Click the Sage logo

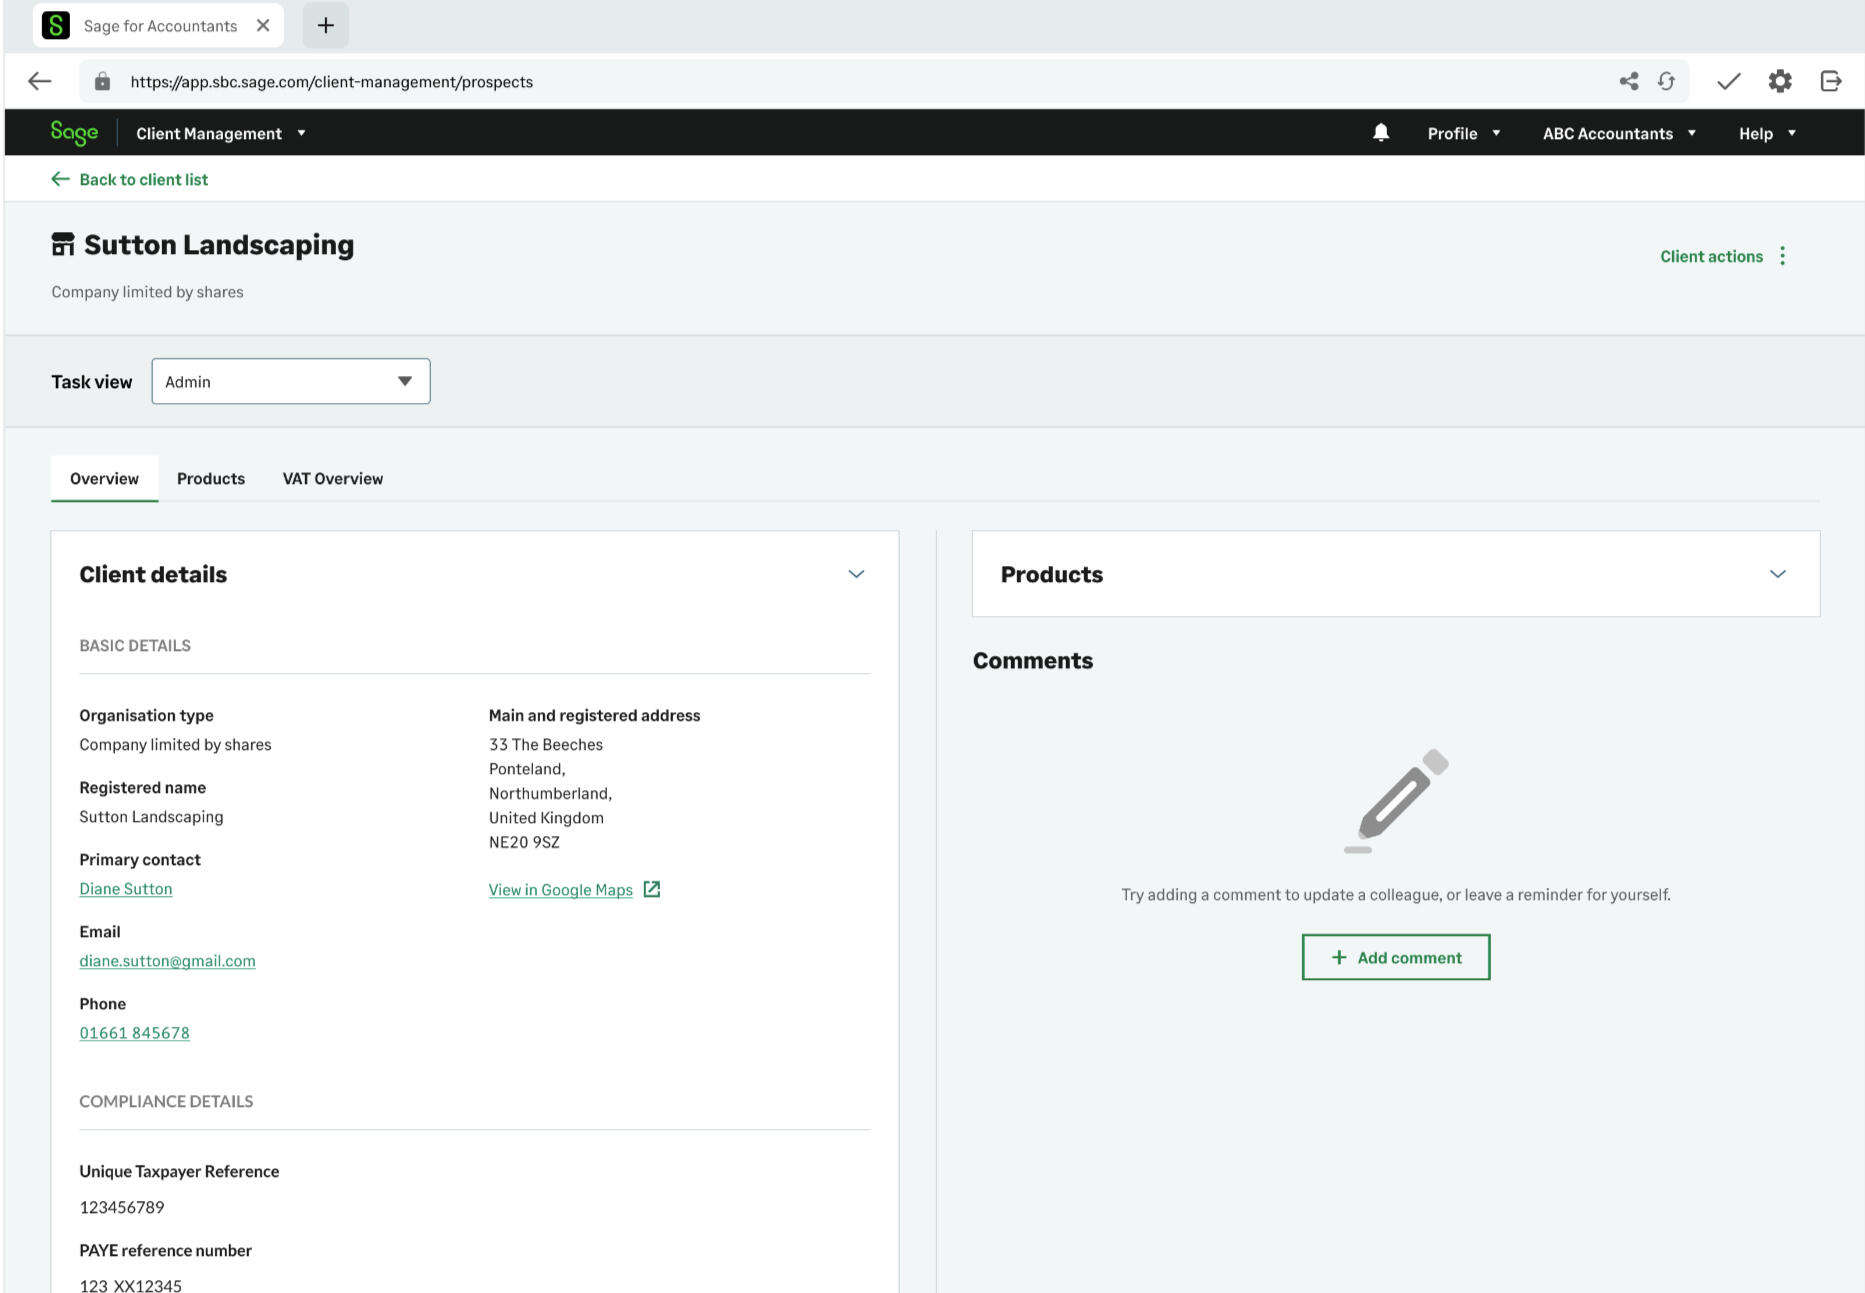click(x=74, y=133)
